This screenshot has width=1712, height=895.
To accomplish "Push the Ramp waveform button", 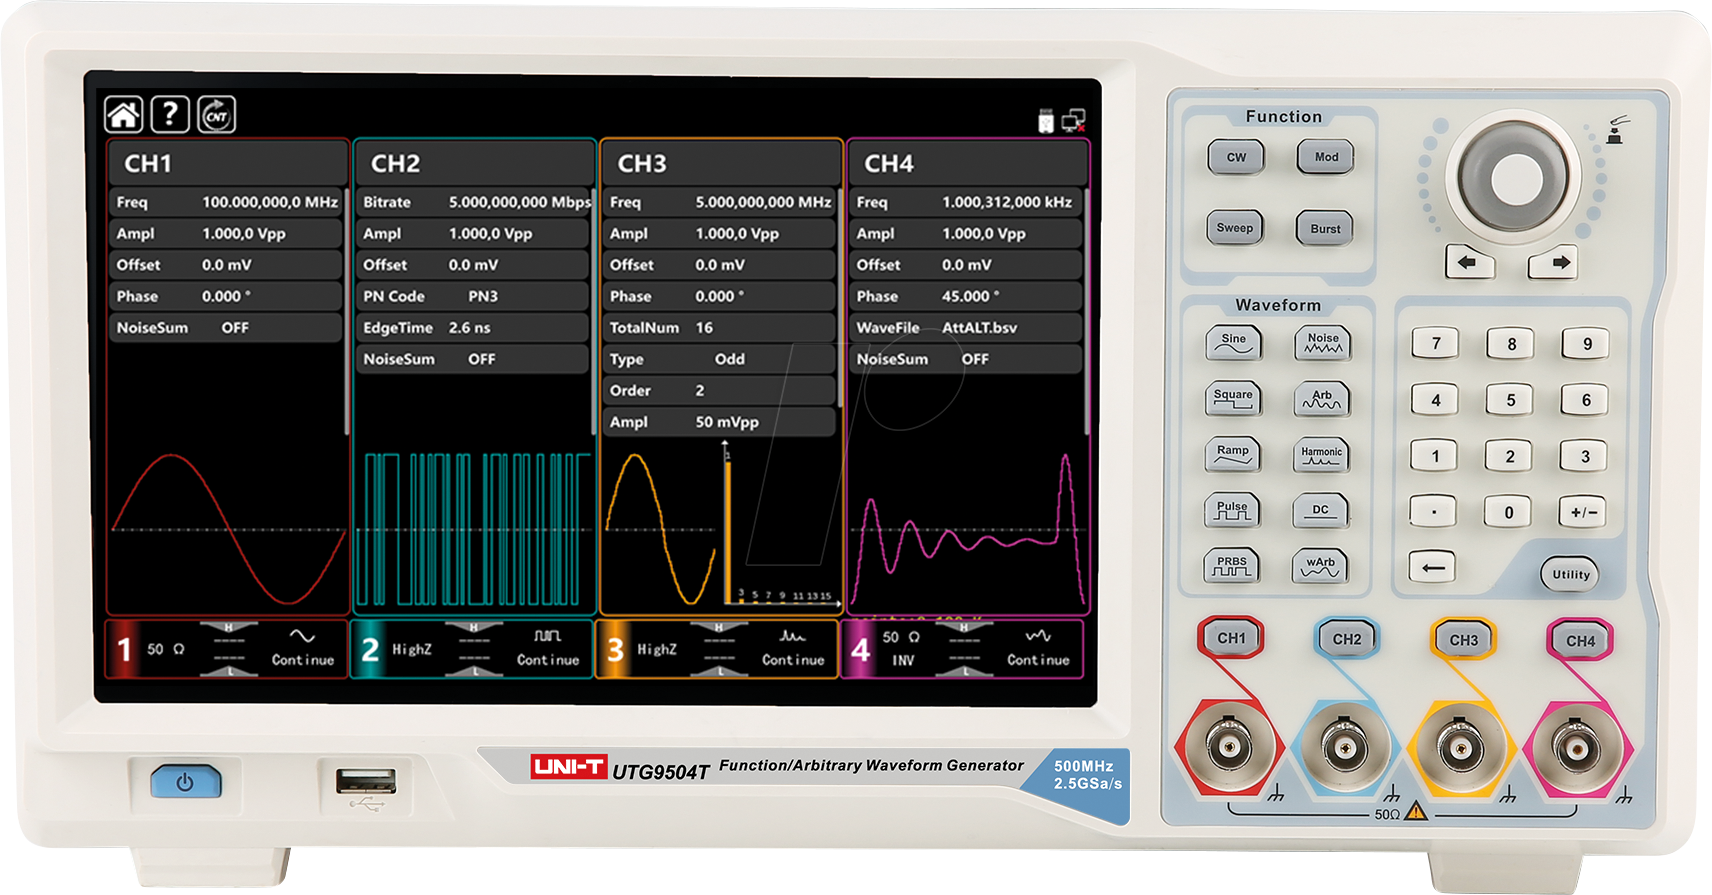I will [x=1232, y=455].
